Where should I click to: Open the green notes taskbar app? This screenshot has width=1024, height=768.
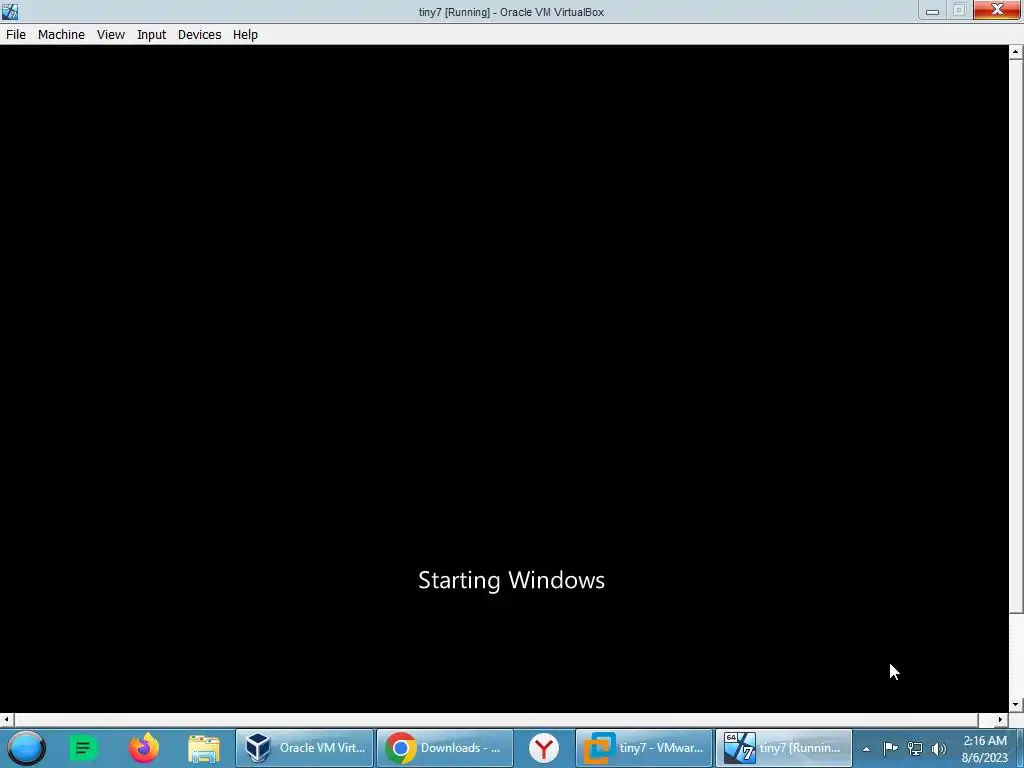click(83, 748)
